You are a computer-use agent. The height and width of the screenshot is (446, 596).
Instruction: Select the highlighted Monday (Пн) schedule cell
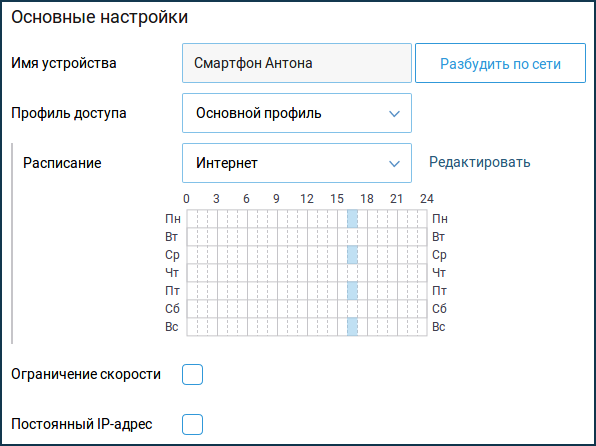352,219
